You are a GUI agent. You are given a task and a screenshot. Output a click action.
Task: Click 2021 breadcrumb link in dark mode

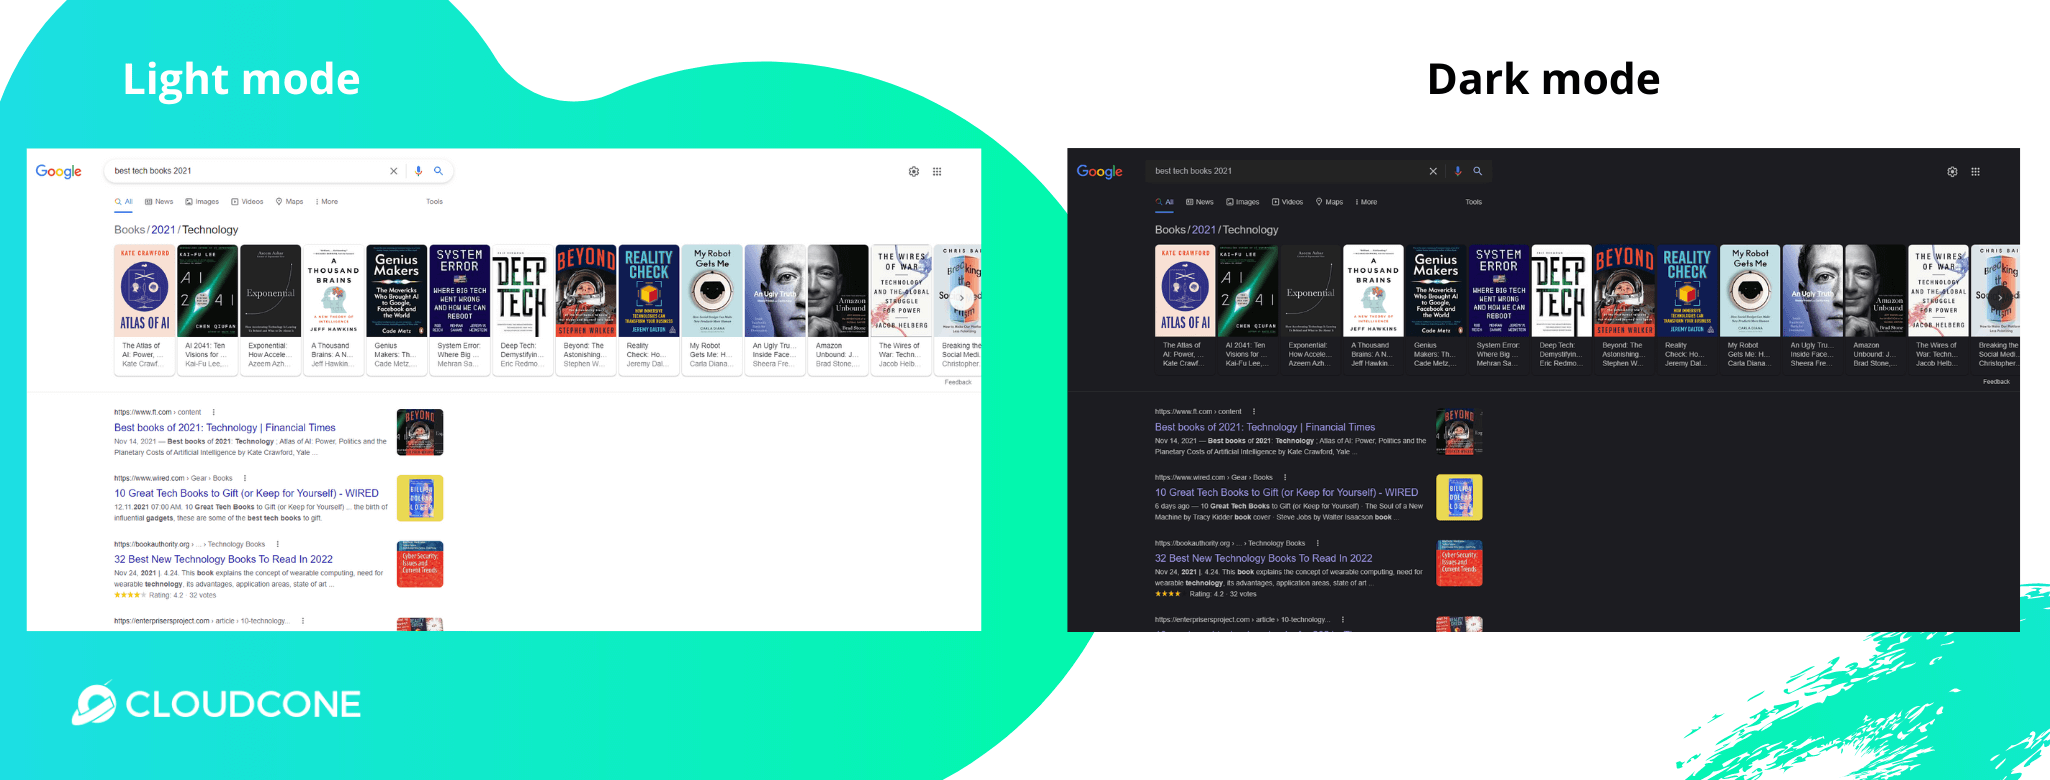(x=1204, y=230)
